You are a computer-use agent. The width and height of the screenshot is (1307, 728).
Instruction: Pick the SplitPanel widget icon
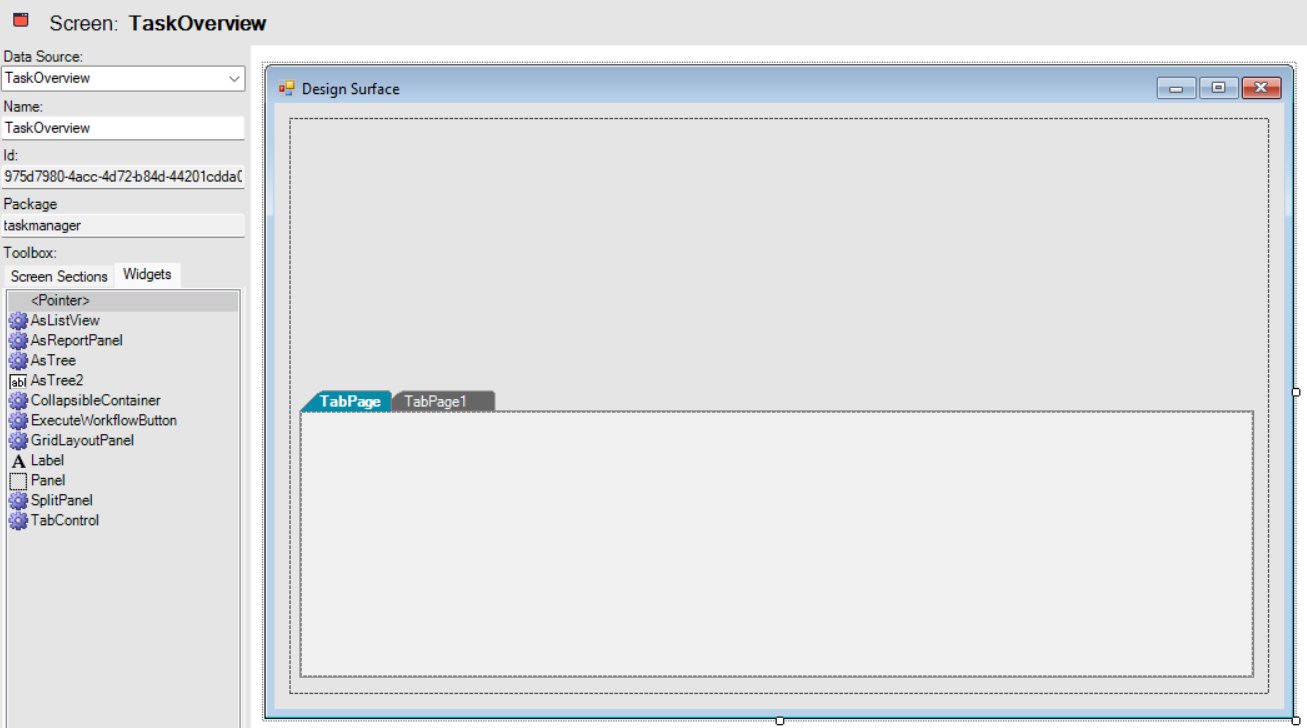pos(18,501)
